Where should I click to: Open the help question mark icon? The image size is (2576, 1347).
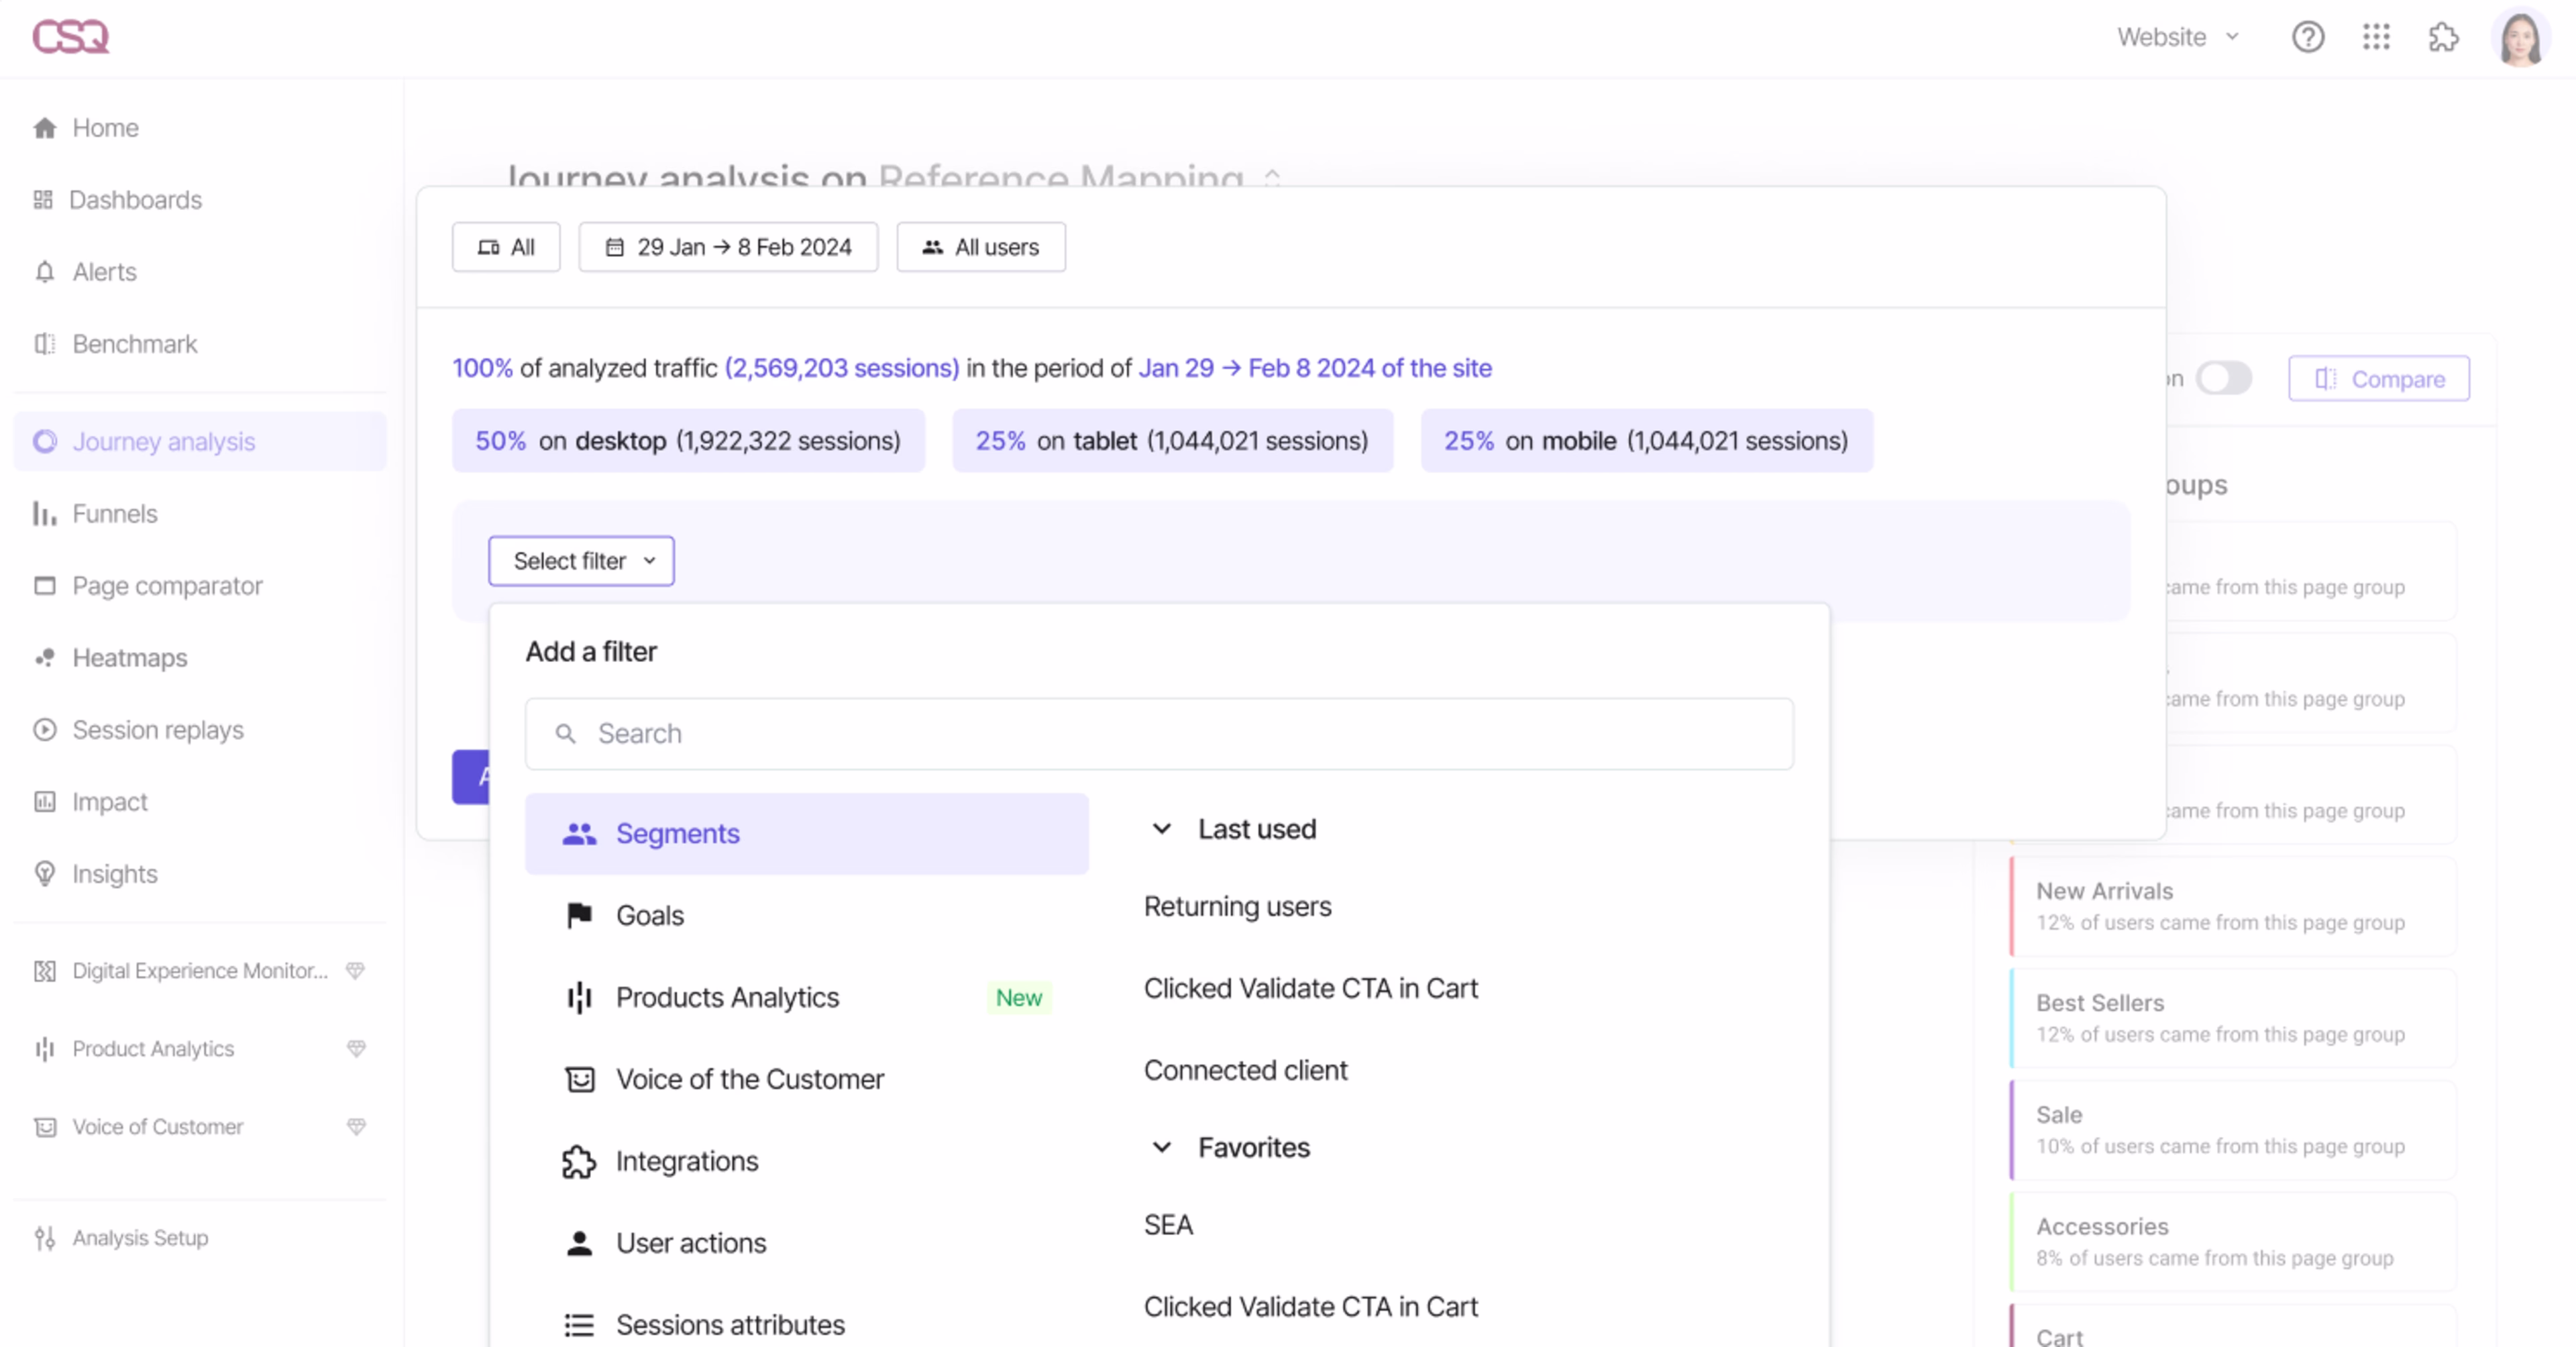[2307, 37]
